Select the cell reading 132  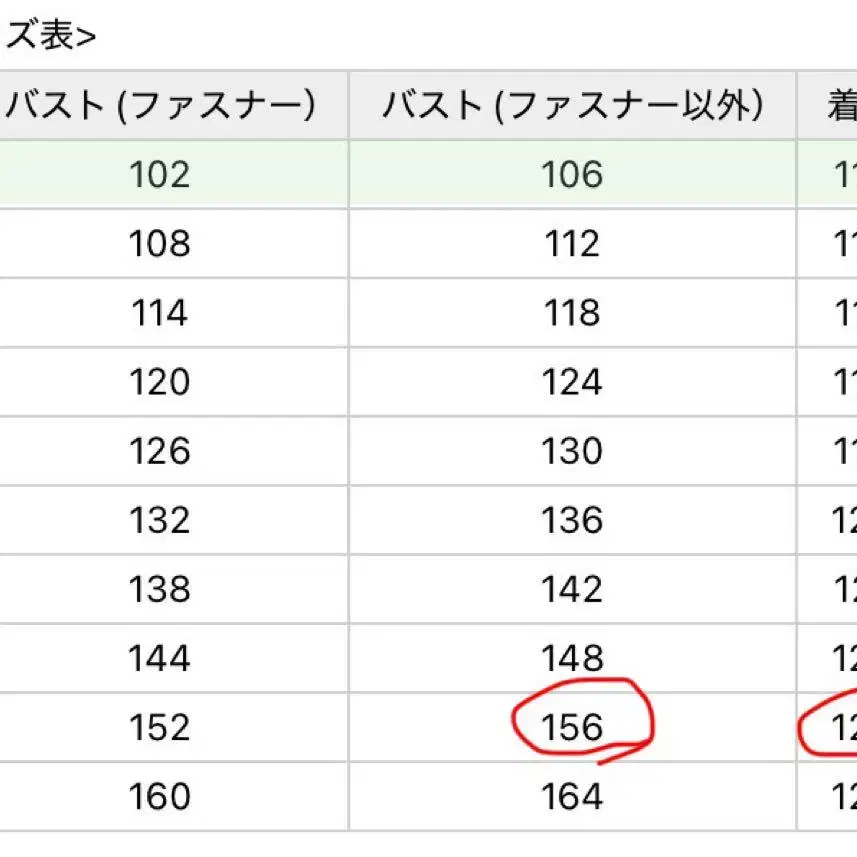160,520
